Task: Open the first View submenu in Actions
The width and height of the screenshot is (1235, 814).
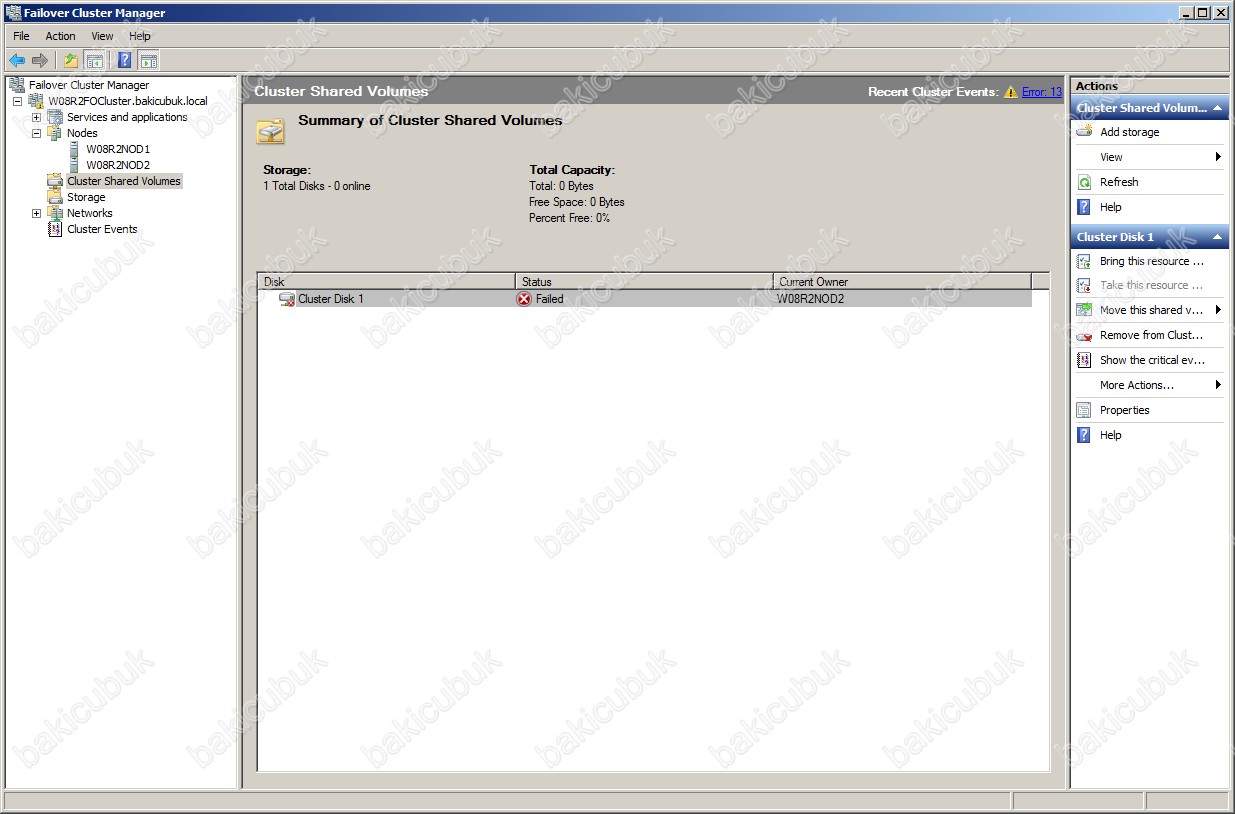Action: 1150,157
